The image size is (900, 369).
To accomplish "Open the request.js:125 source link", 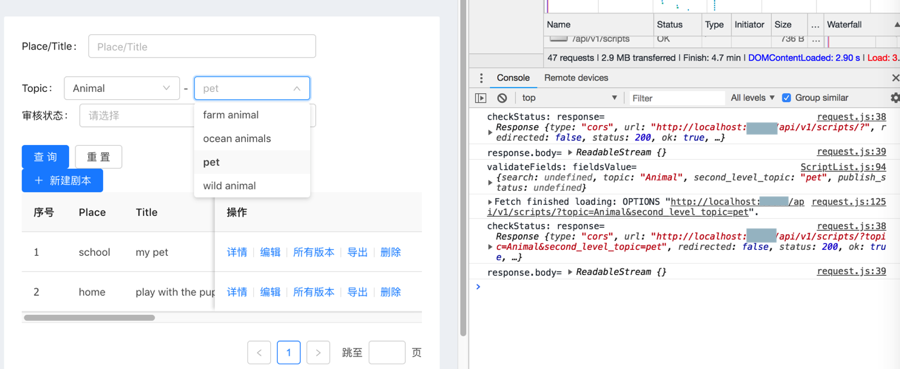I will coord(848,202).
